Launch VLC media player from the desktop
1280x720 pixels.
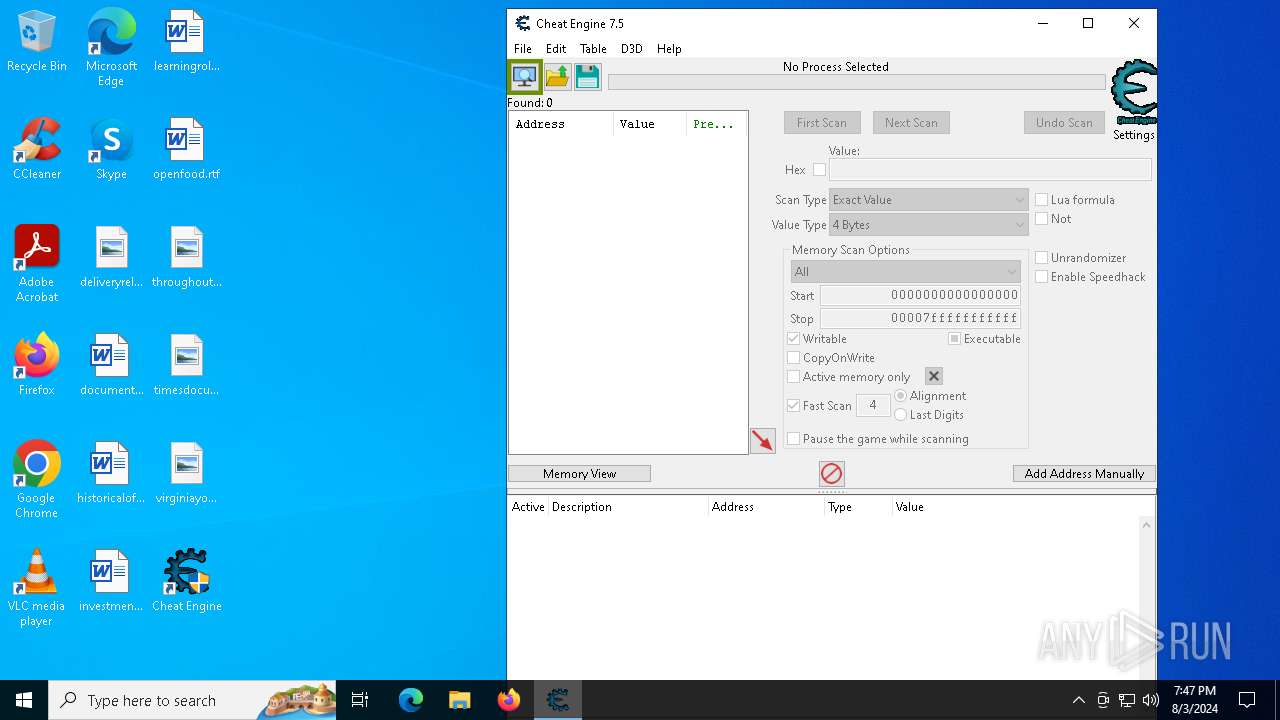tap(37, 588)
